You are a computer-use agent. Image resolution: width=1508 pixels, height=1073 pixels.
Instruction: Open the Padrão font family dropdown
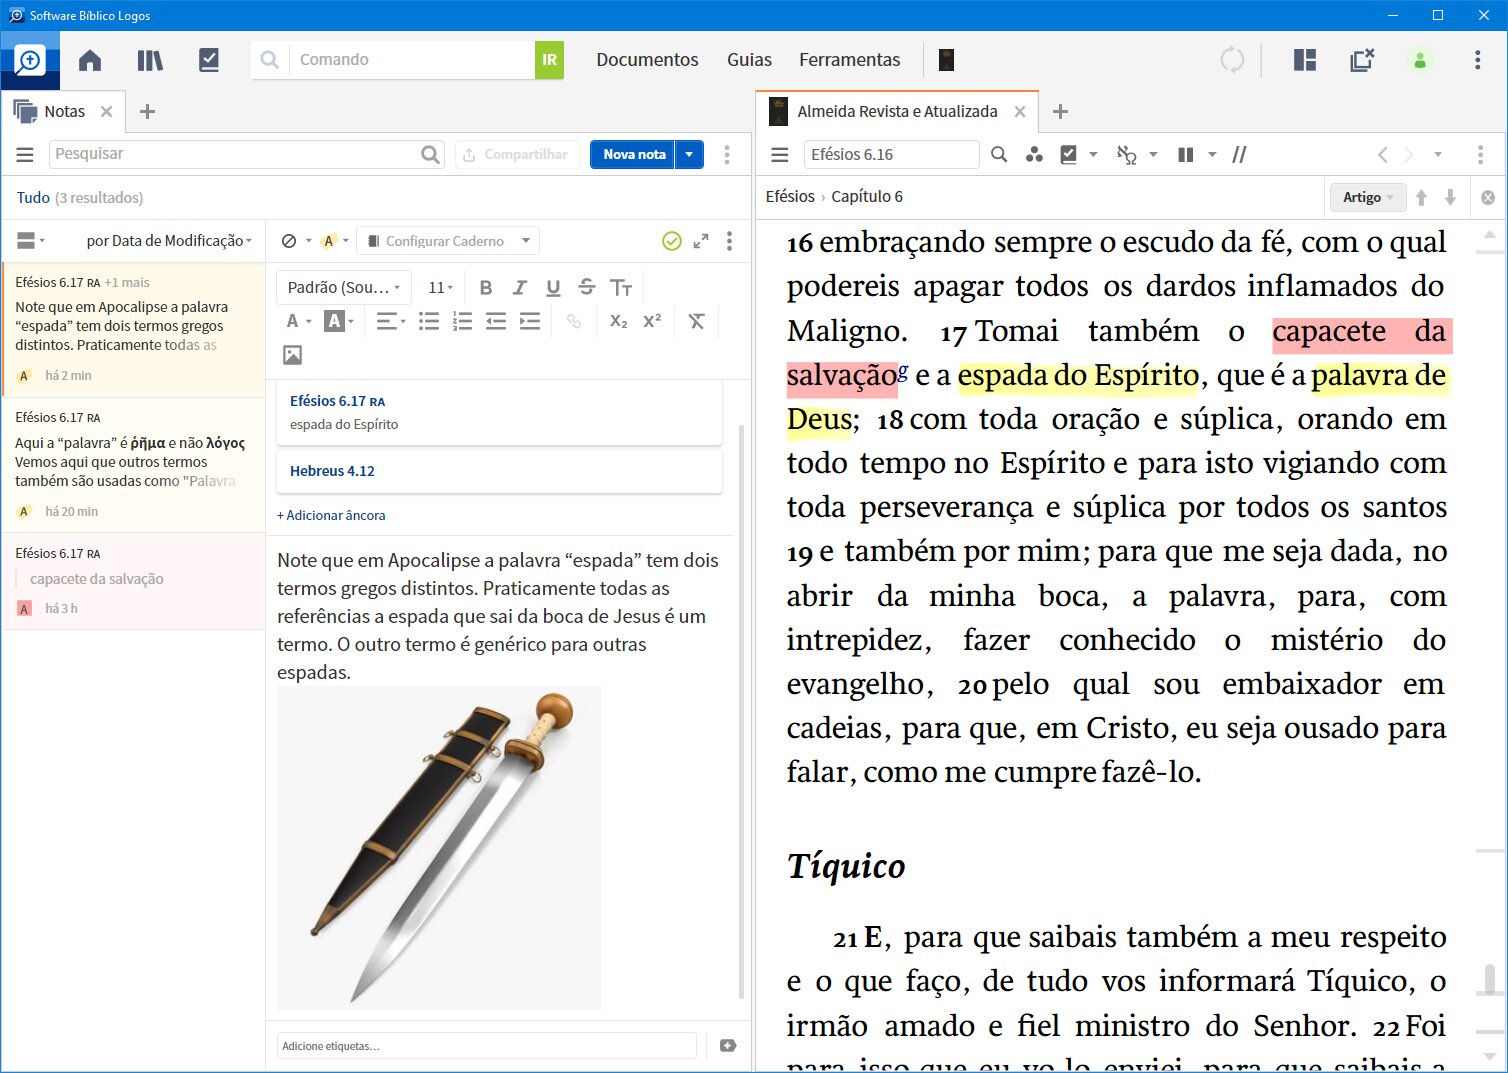point(344,287)
